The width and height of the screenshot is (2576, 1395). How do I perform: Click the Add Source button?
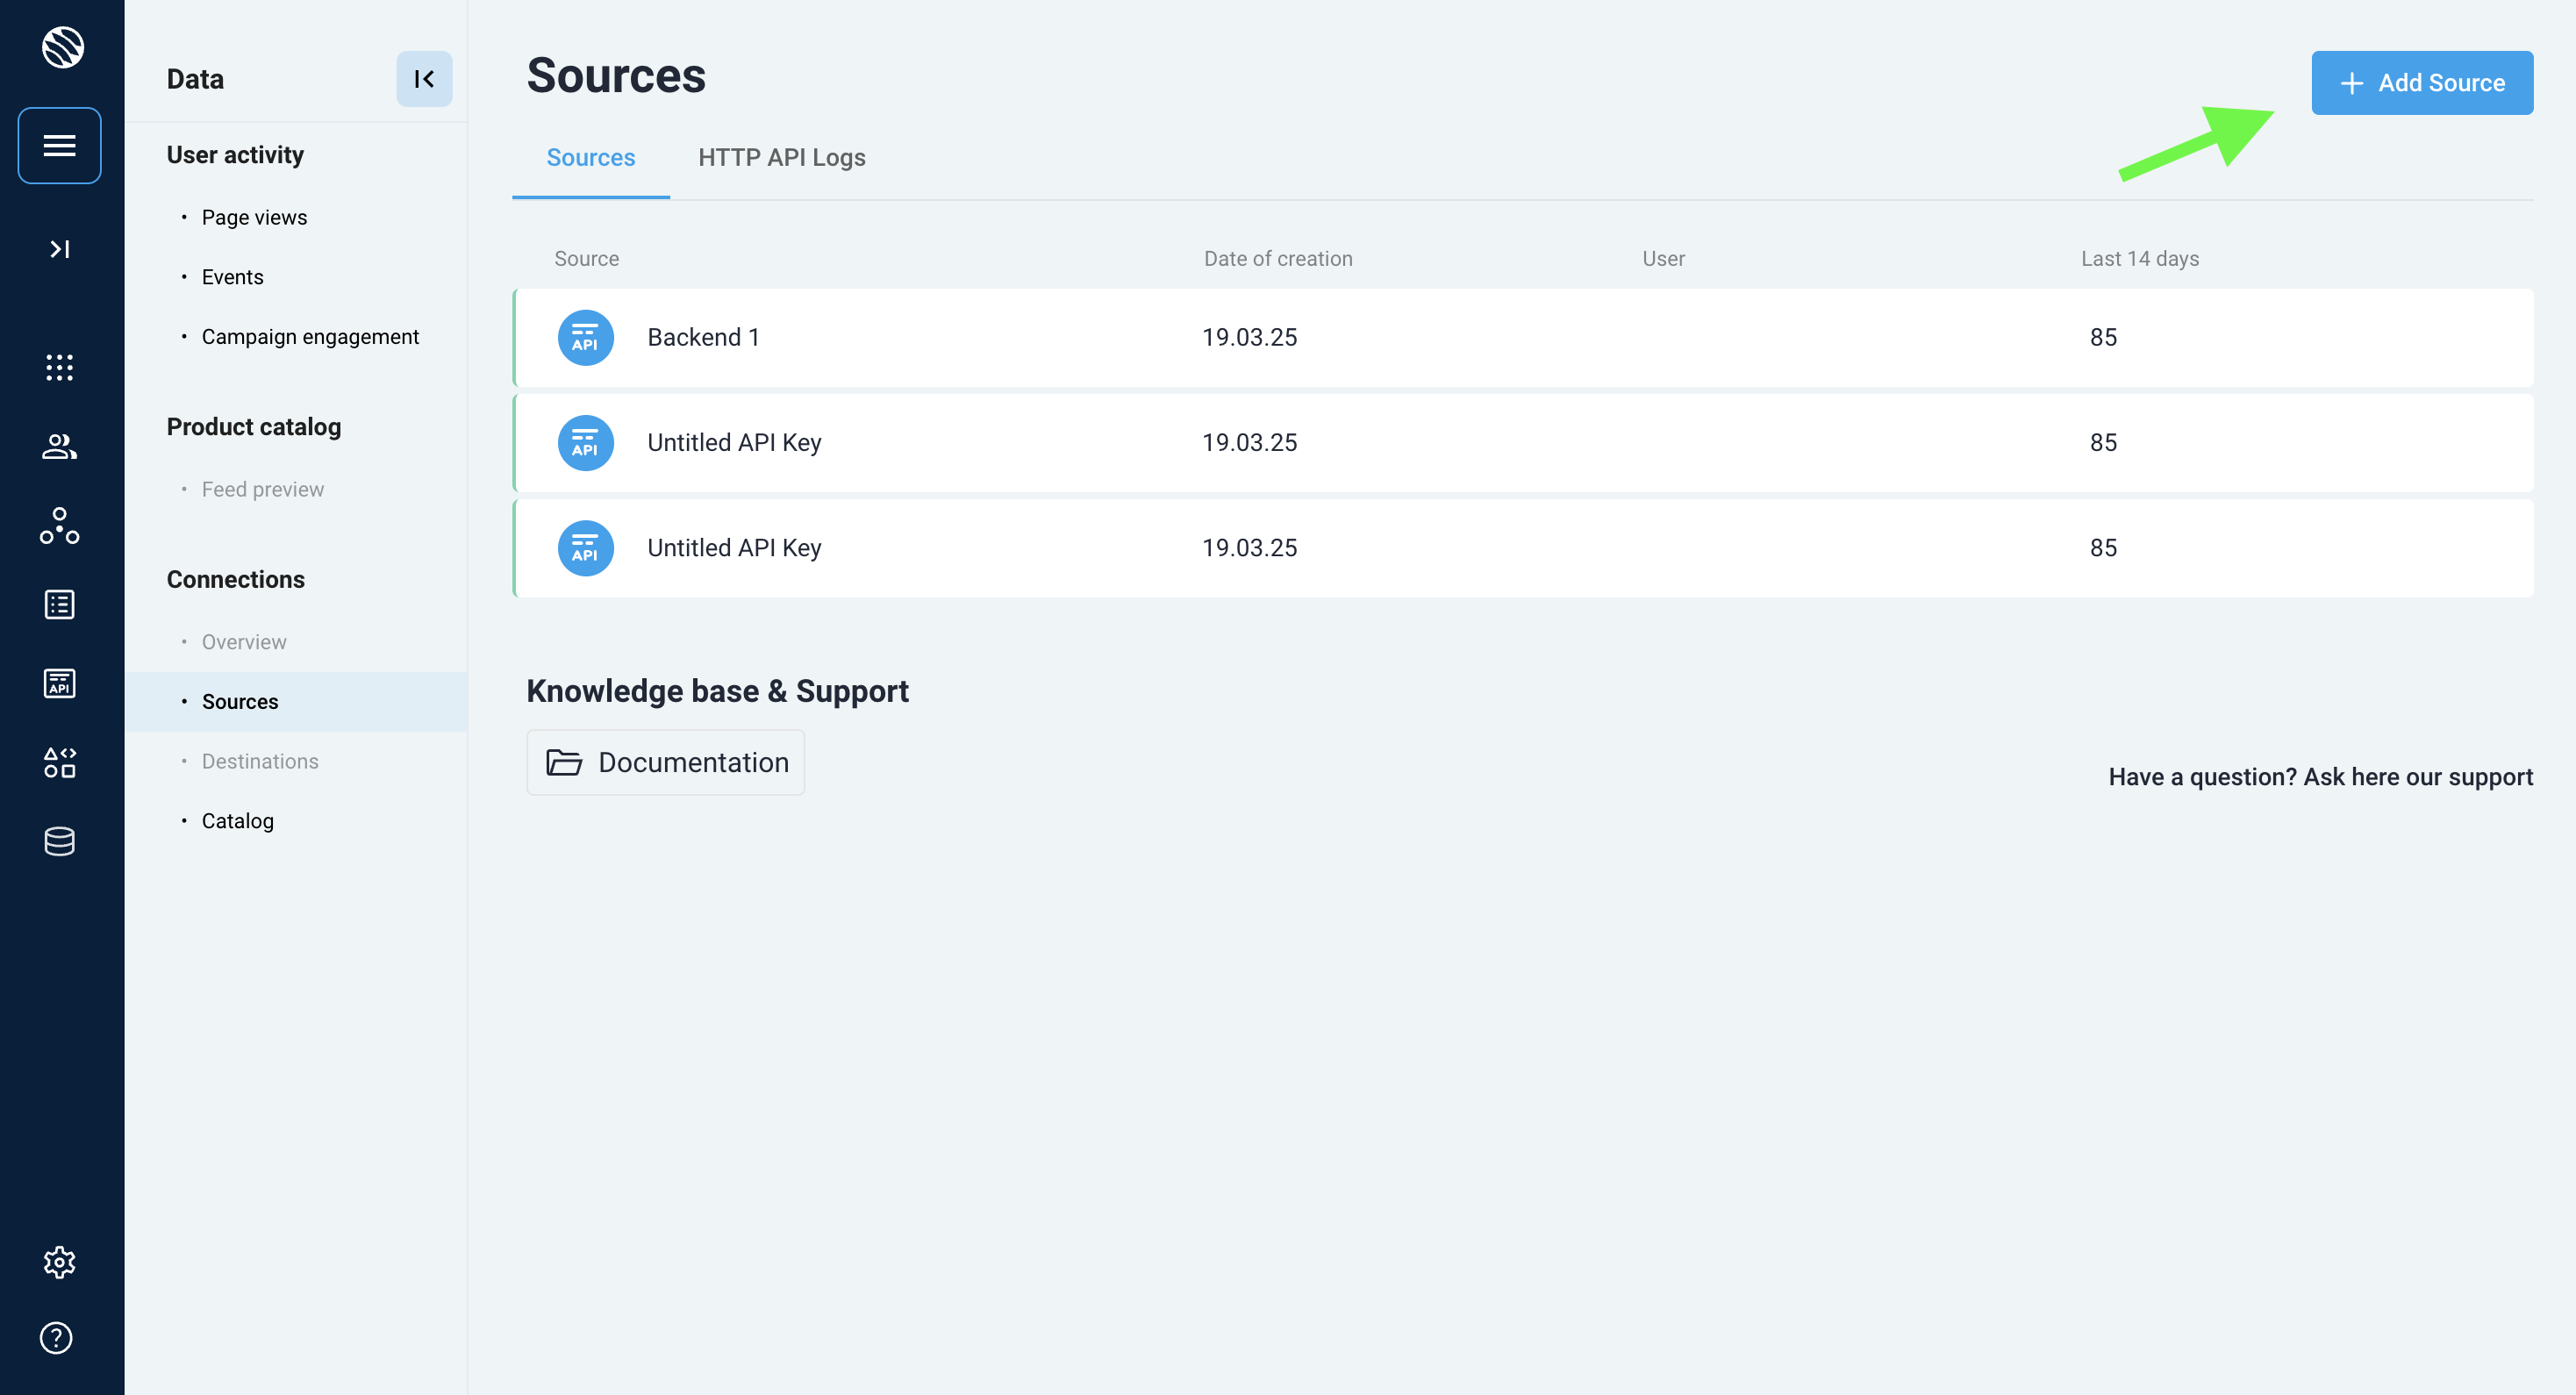2421,83
